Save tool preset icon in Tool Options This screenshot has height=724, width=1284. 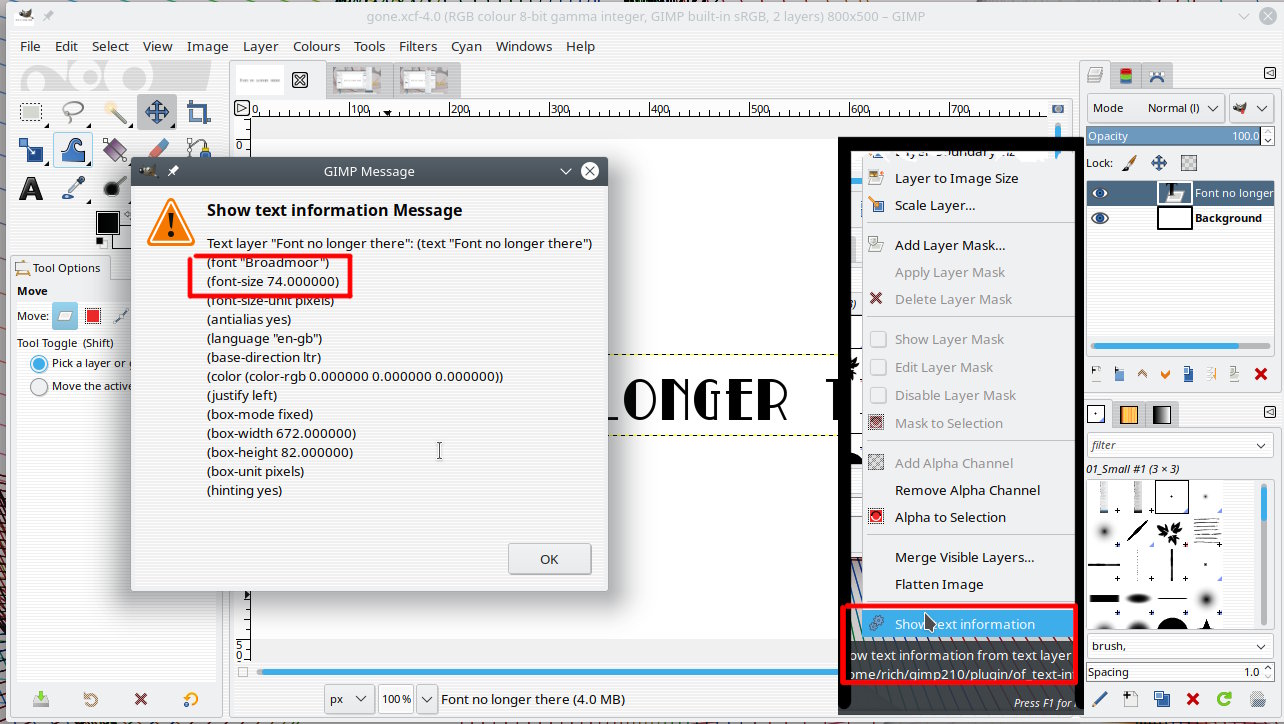pyautogui.click(x=41, y=699)
